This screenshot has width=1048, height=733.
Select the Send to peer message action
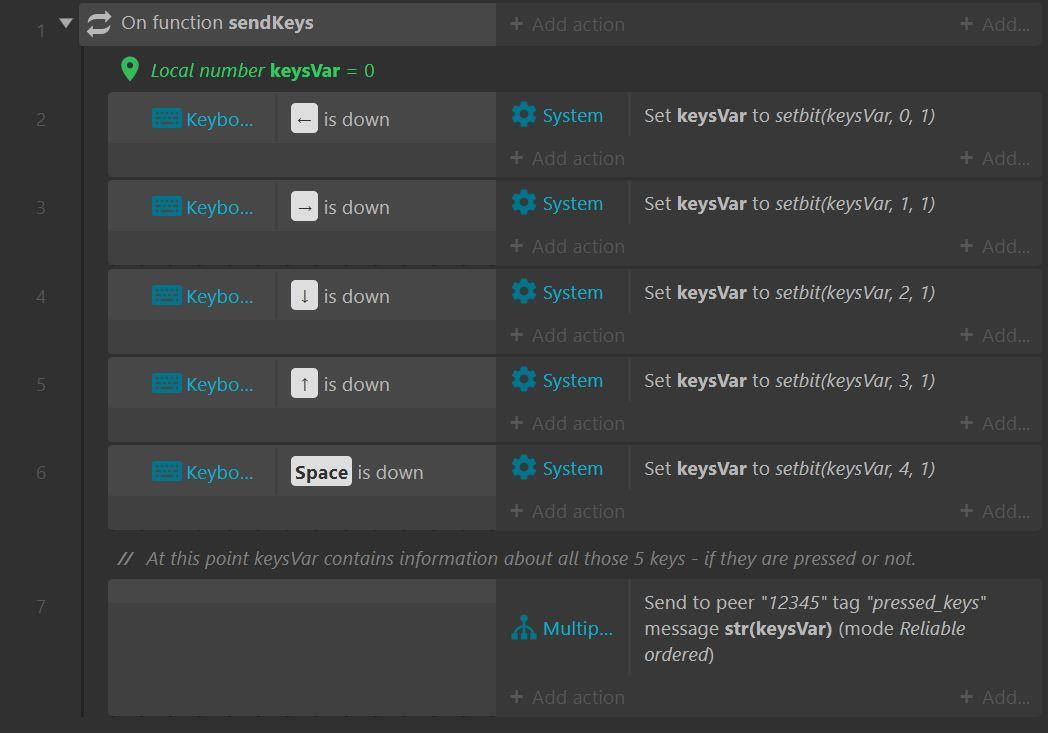coord(815,628)
